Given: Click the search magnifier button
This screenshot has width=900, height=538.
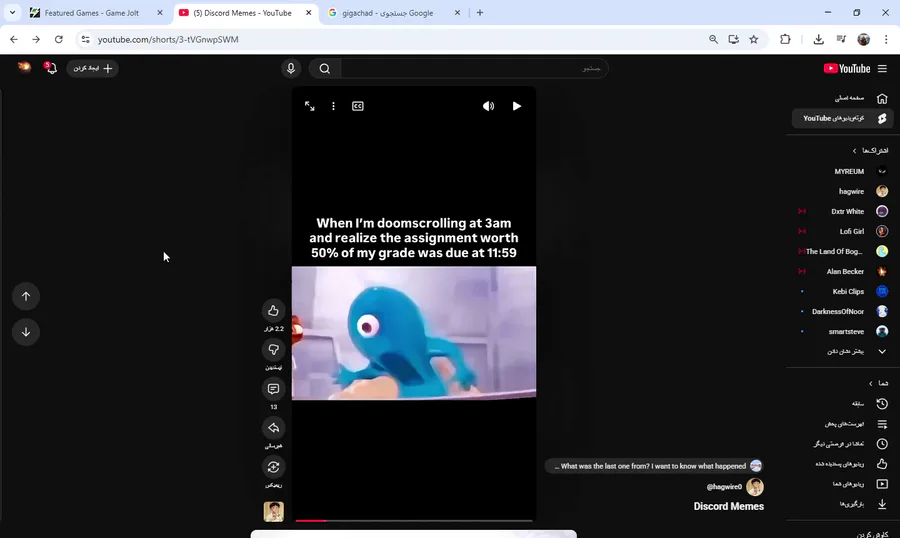Looking at the screenshot, I should [325, 69].
